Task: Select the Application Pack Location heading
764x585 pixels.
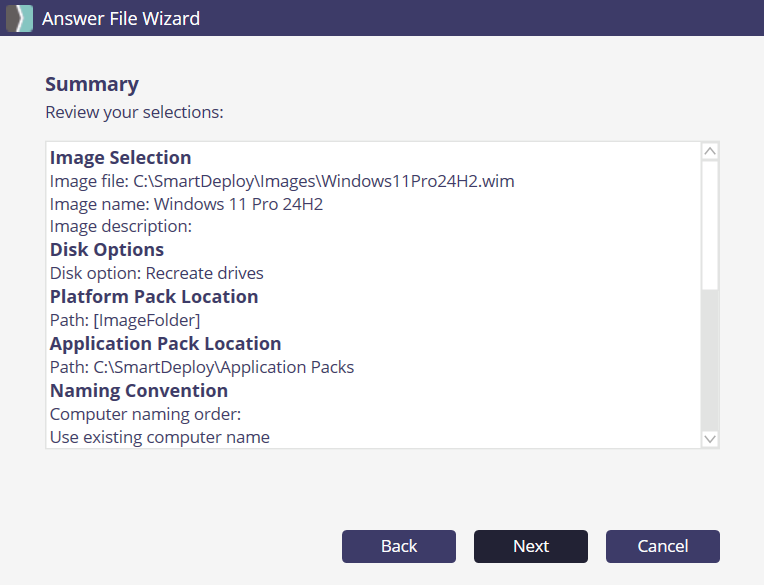Action: (165, 344)
